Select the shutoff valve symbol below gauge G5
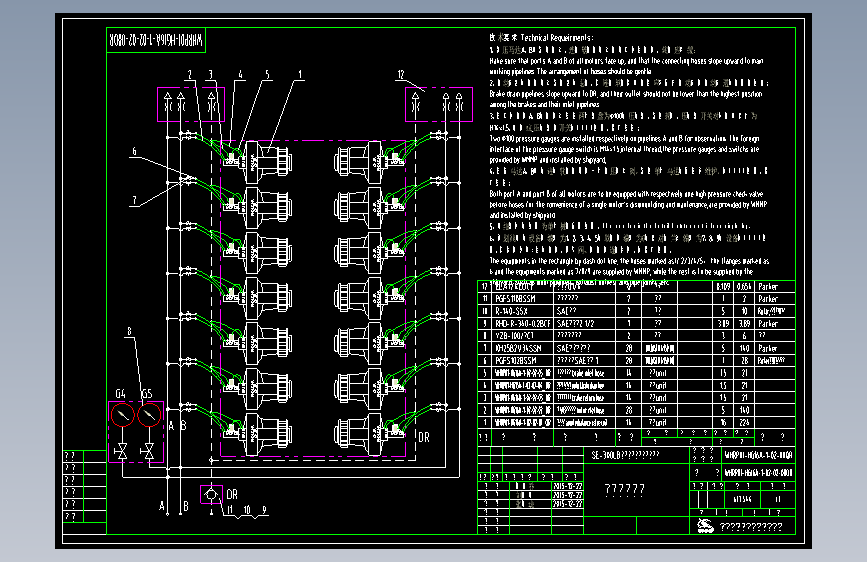This screenshot has height=562, width=867. point(148,452)
